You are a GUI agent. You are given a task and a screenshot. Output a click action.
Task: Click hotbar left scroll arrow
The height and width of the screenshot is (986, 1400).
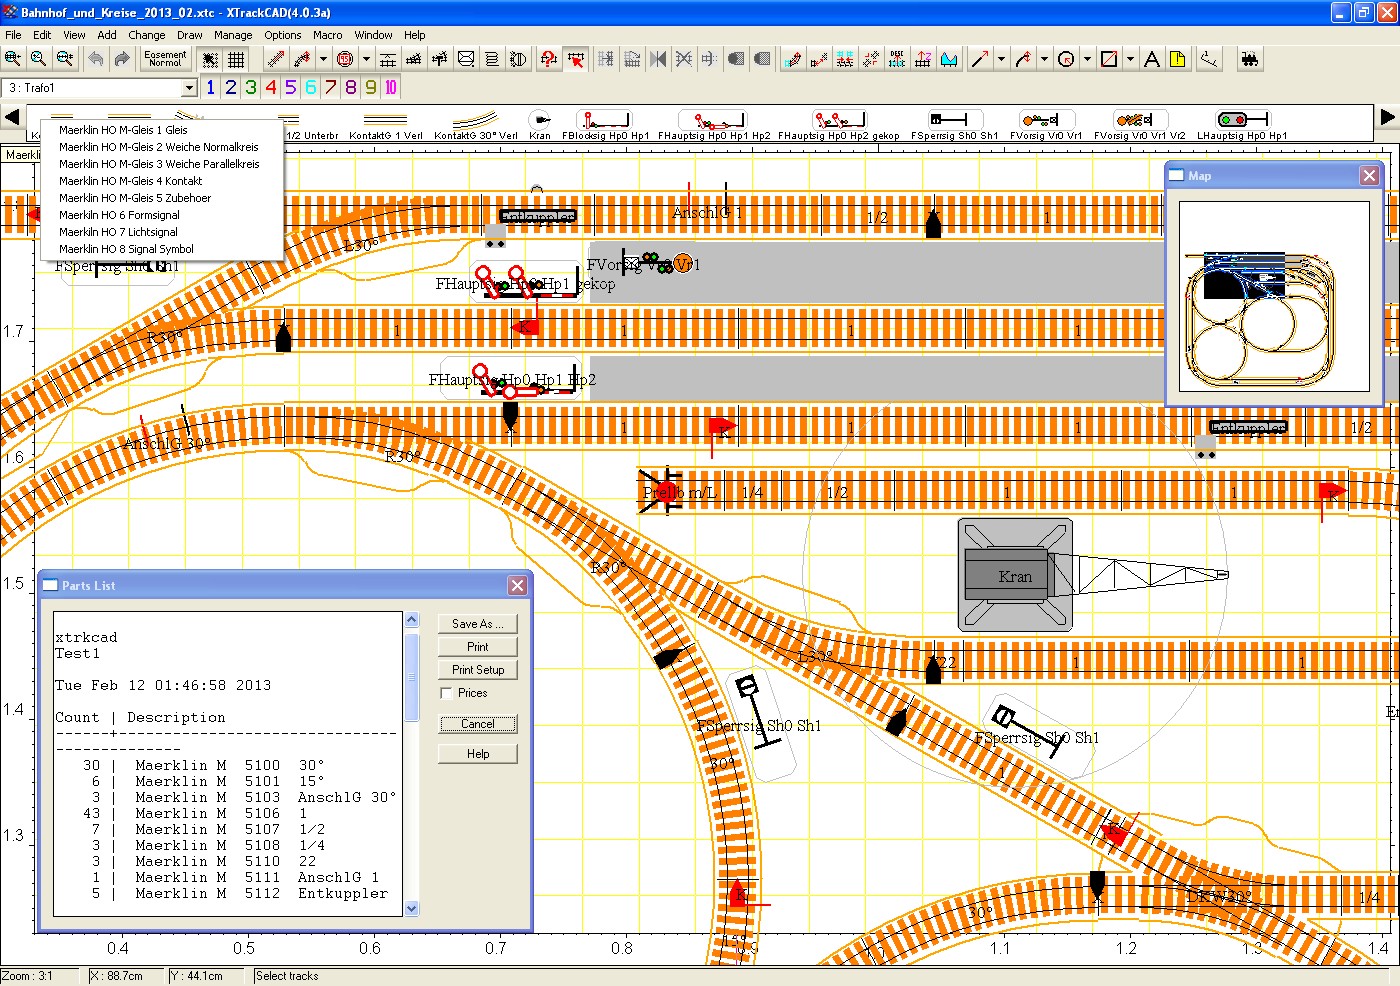[x=12, y=117]
